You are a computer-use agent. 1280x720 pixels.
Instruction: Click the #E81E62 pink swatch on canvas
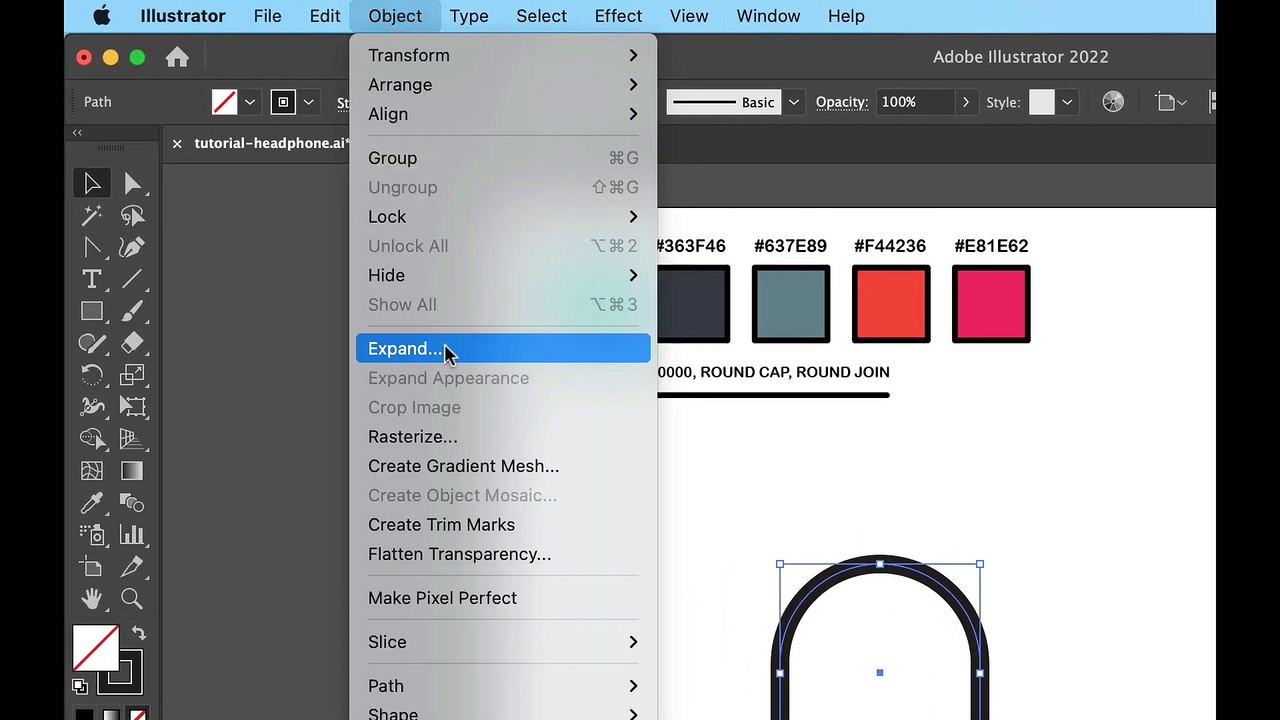pos(991,304)
